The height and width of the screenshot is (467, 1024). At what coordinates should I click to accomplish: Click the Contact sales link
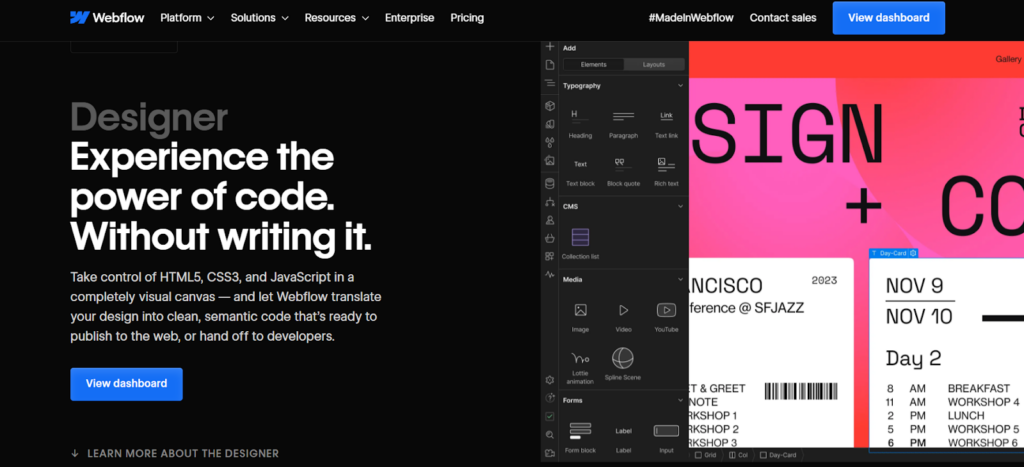(782, 18)
